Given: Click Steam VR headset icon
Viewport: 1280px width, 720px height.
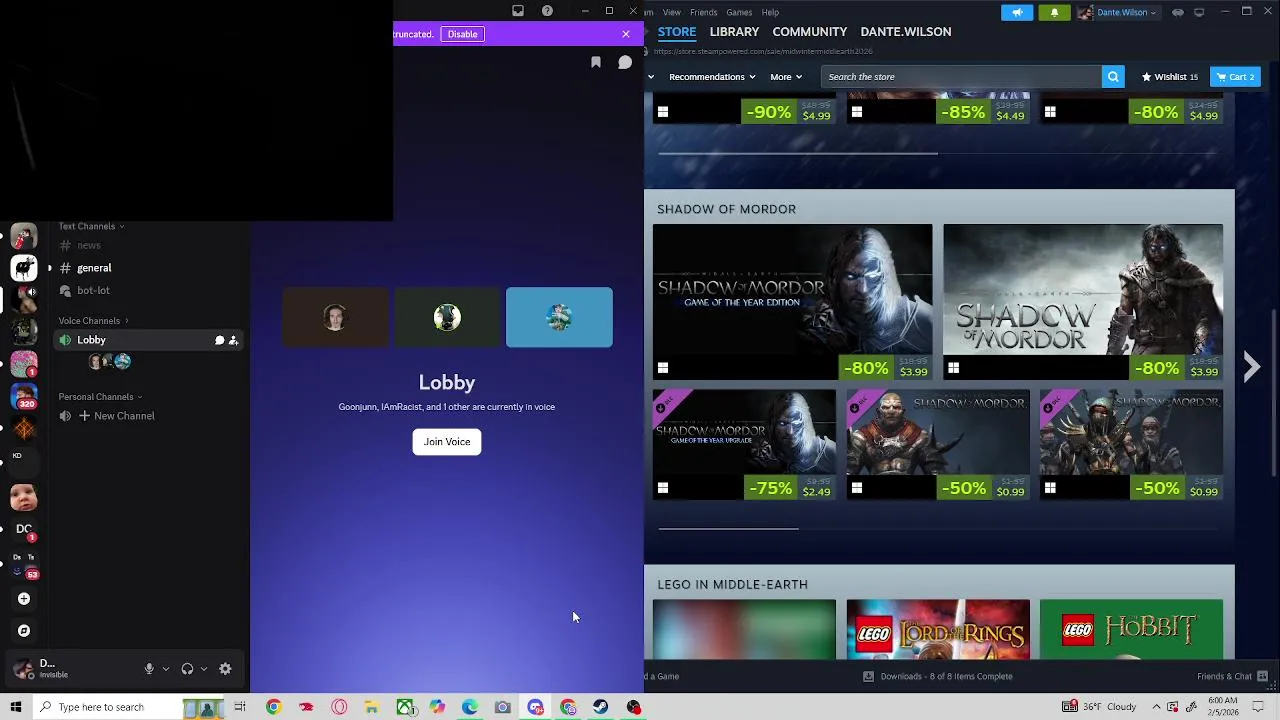Looking at the screenshot, I should [x=1178, y=12].
